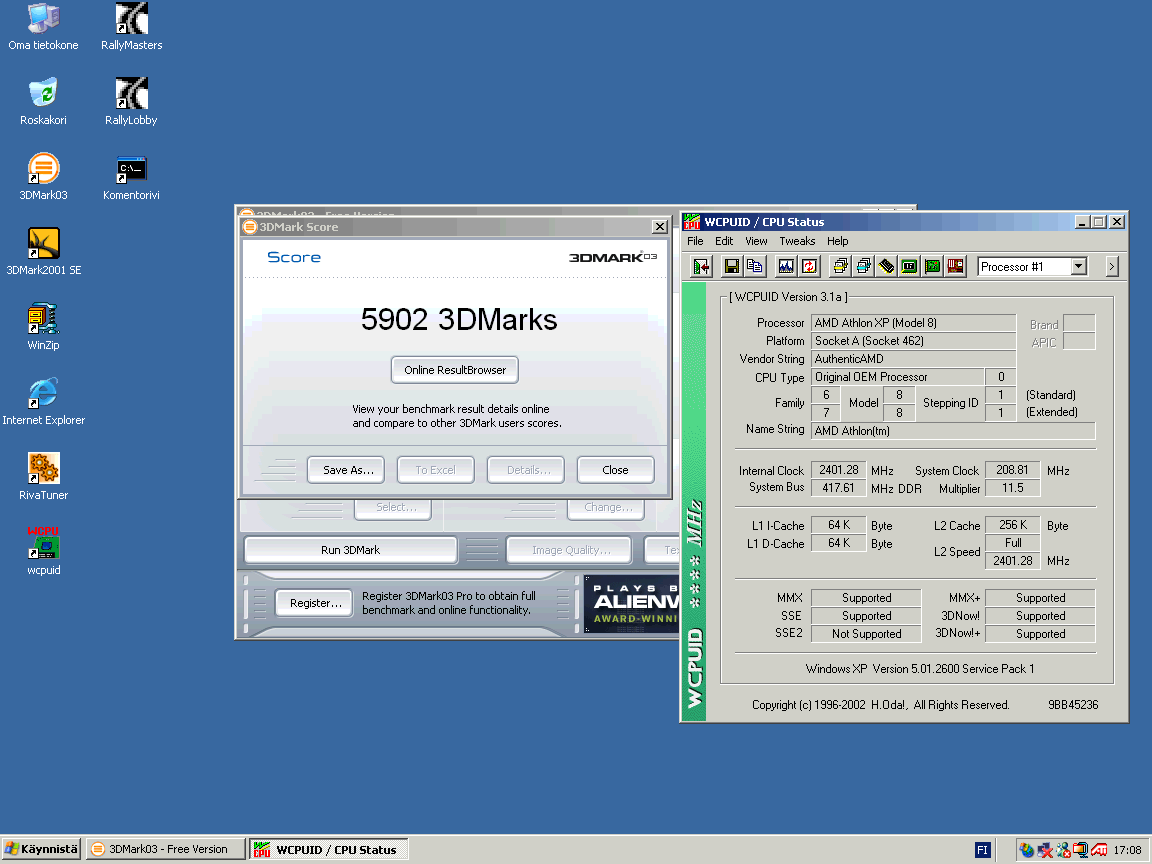Click the ATI icon in system tray
This screenshot has height=864, width=1152.
coord(1099,850)
